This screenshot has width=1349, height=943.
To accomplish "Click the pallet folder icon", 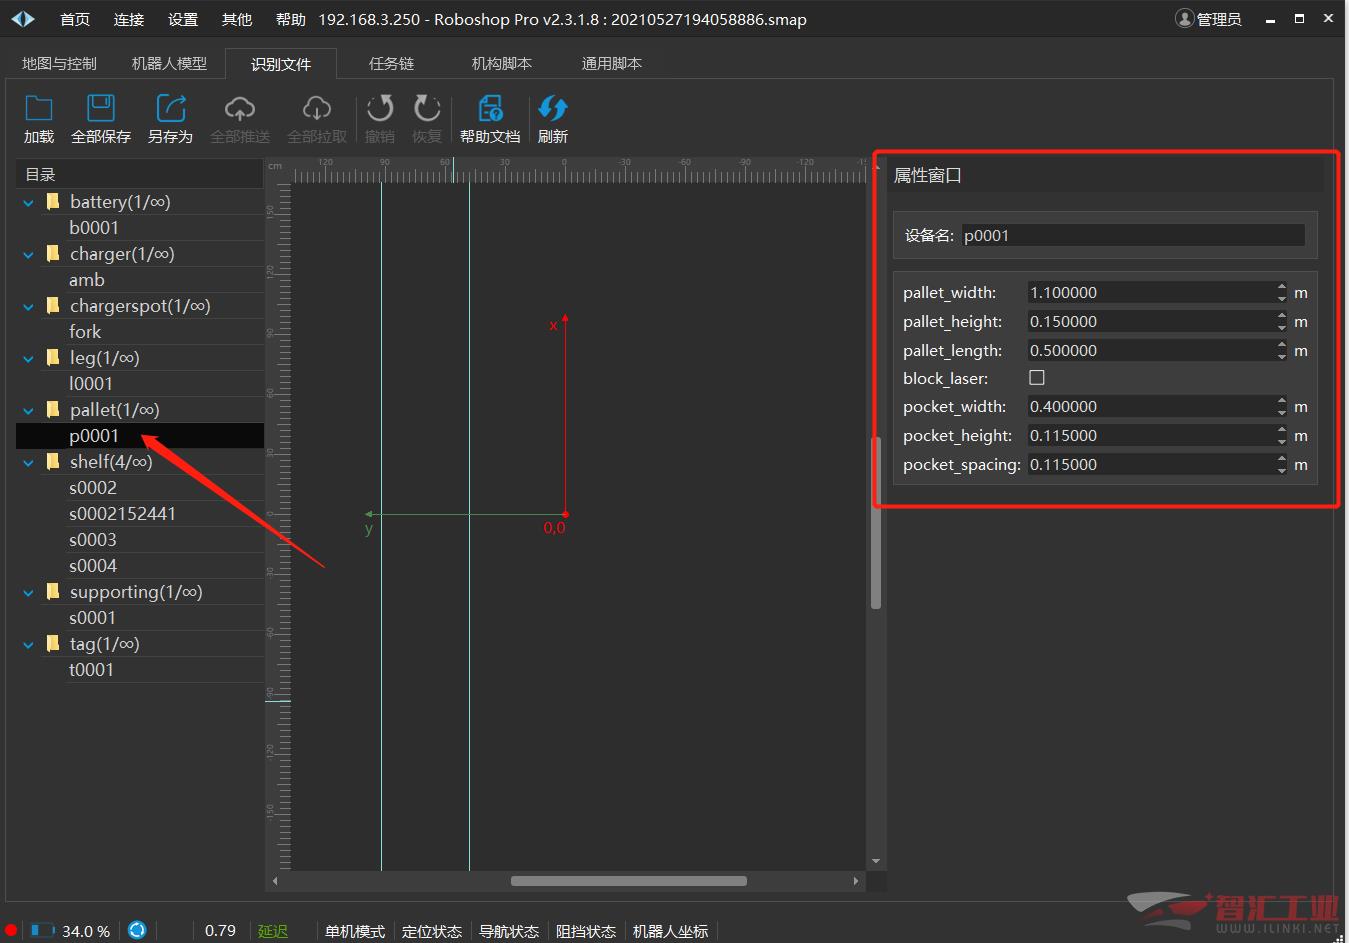I will [x=53, y=409].
